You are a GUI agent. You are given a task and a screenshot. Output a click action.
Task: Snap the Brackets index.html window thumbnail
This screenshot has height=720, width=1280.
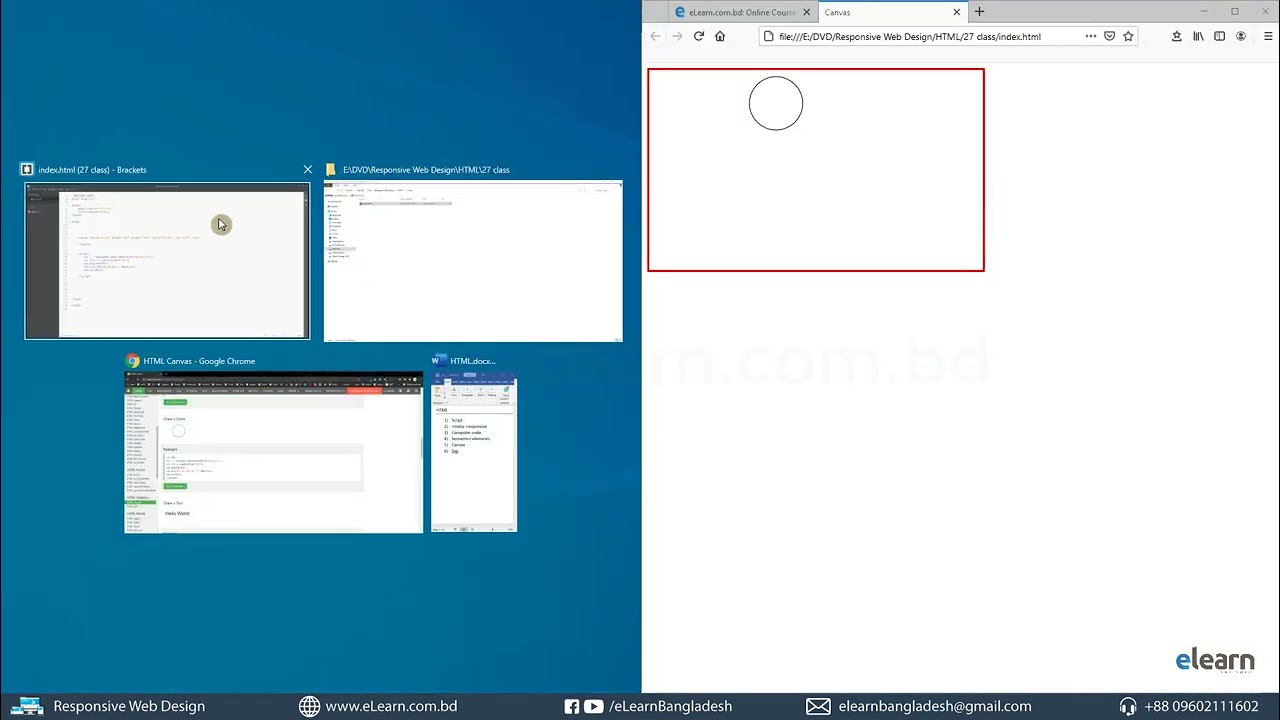(167, 261)
